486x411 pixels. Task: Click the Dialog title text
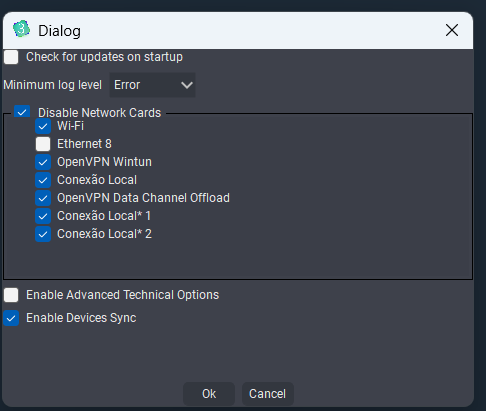(59, 31)
